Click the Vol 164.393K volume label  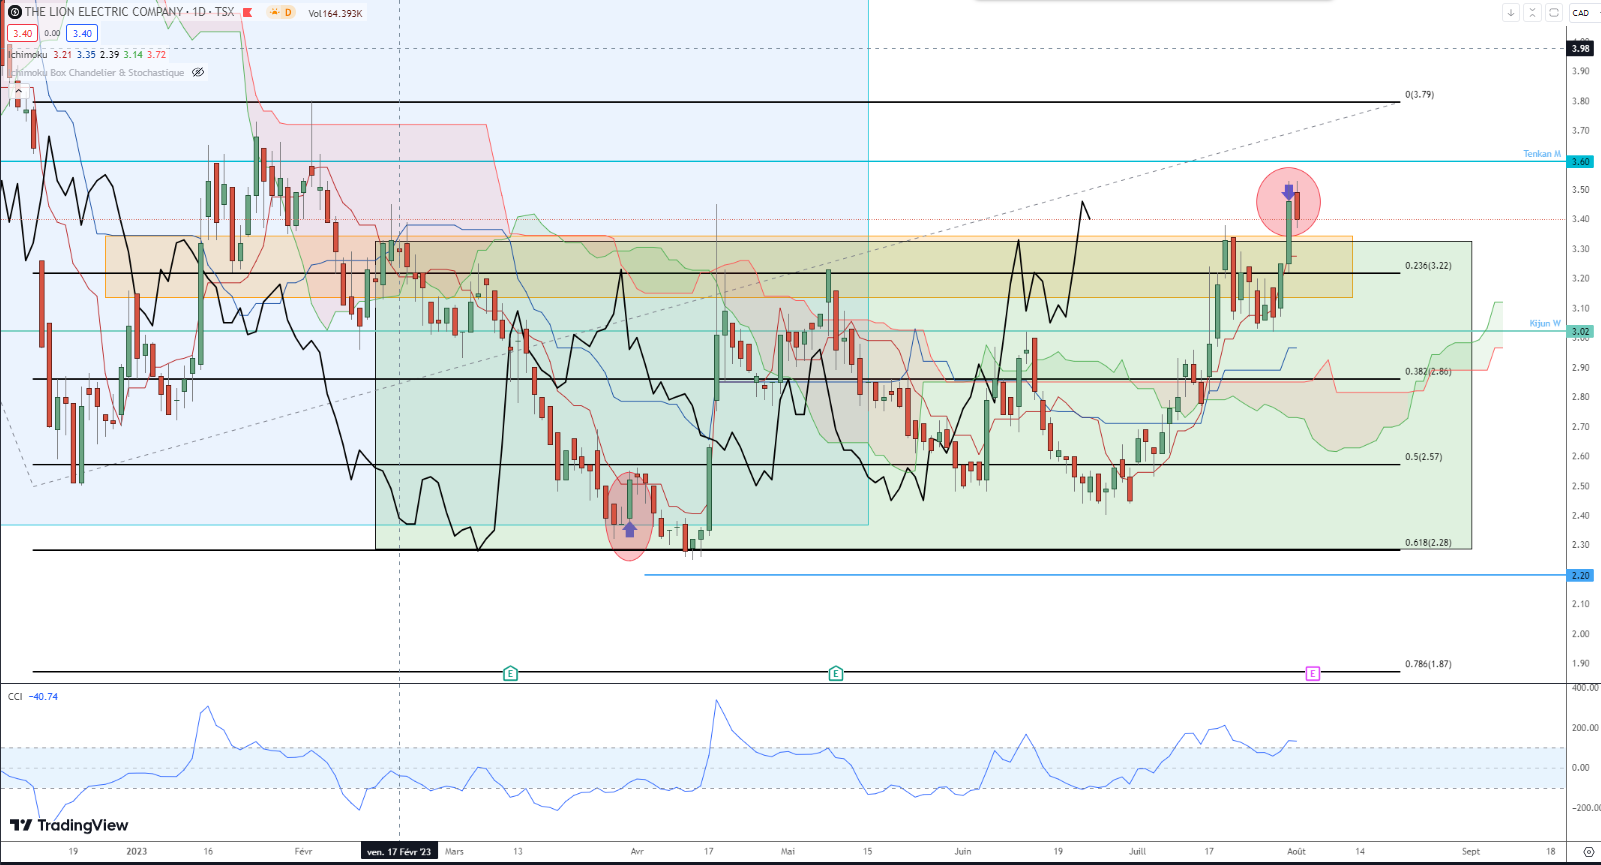[336, 13]
